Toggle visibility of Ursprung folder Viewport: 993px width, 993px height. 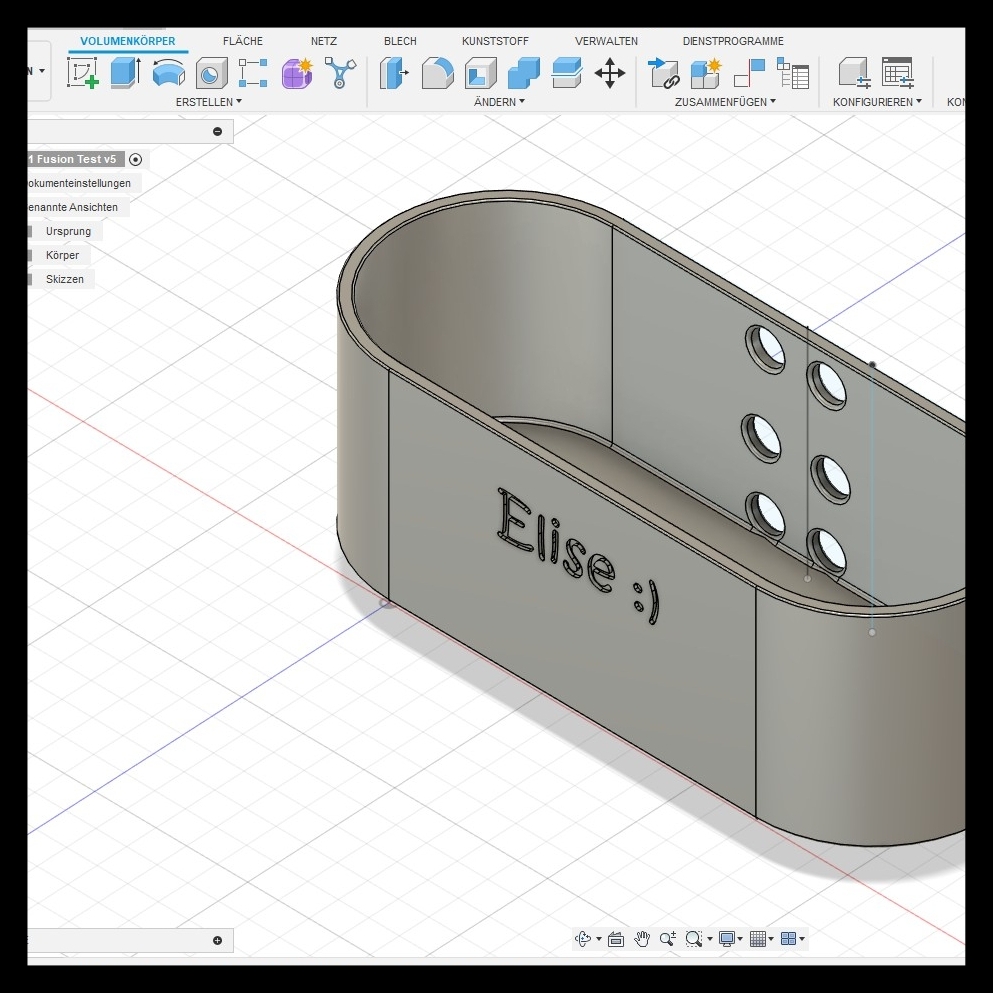click(32, 232)
